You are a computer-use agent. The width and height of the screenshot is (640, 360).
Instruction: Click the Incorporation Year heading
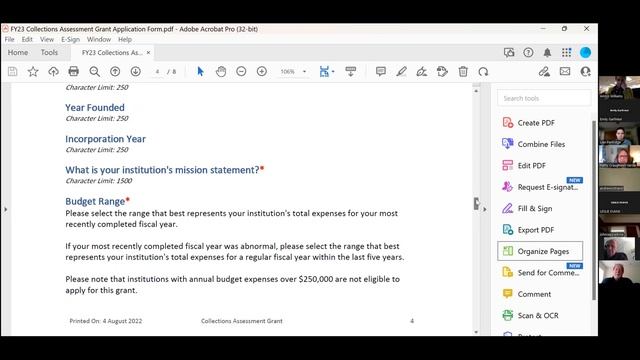tap(105, 139)
